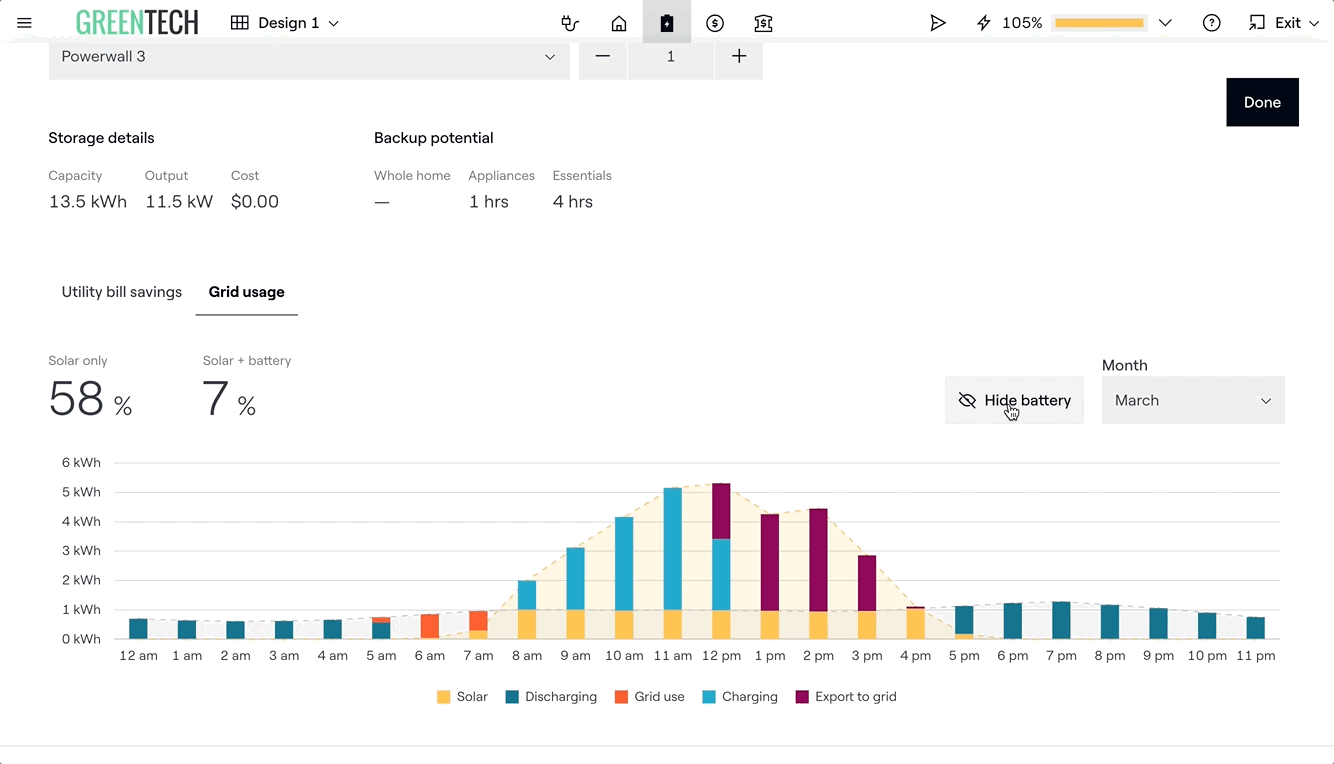The image size is (1334, 764).
Task: Open the hamburger menu
Action: [25, 23]
